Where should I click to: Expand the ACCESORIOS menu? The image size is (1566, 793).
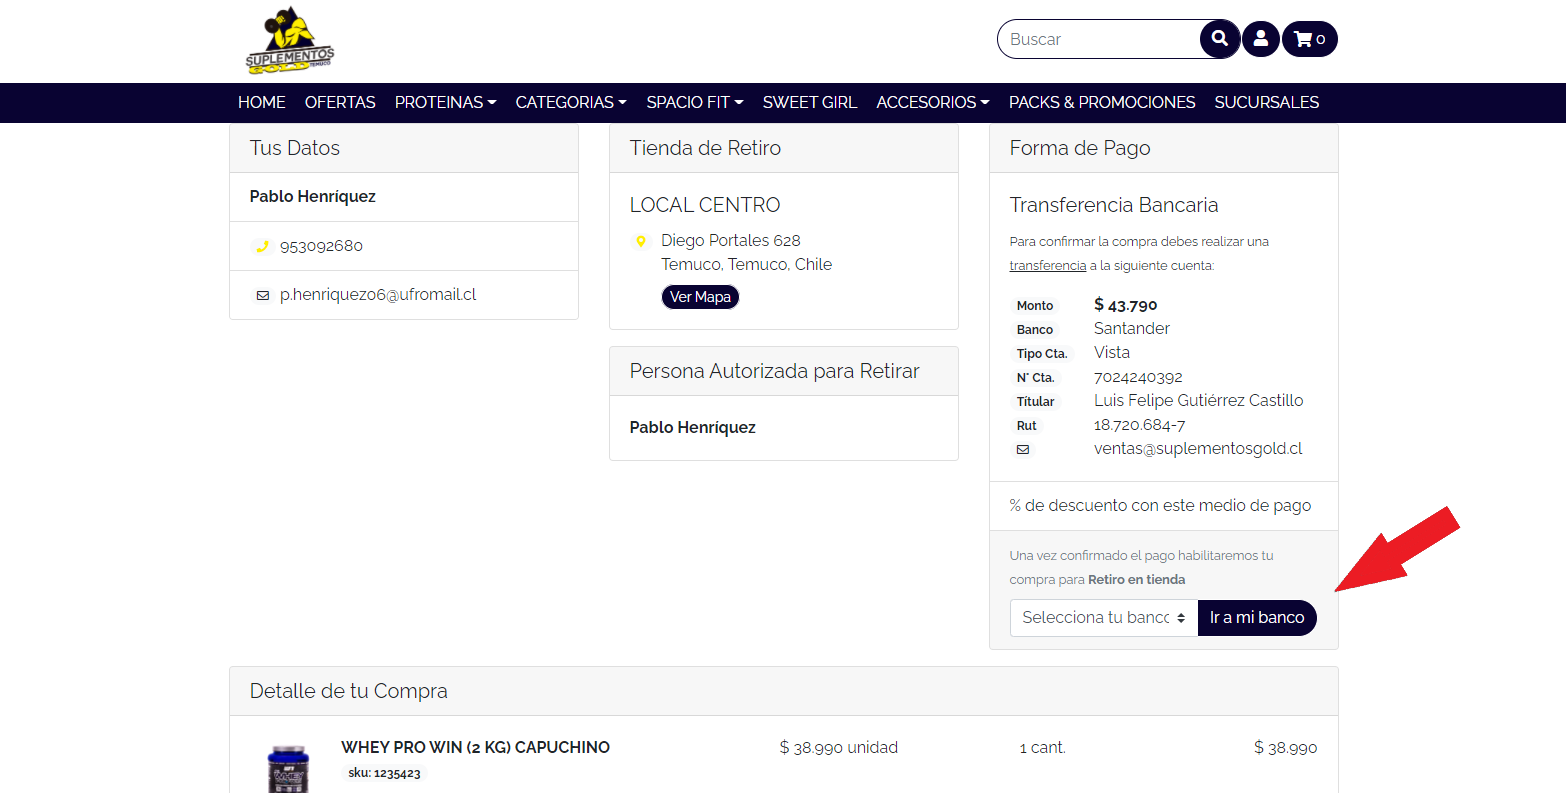coord(932,102)
